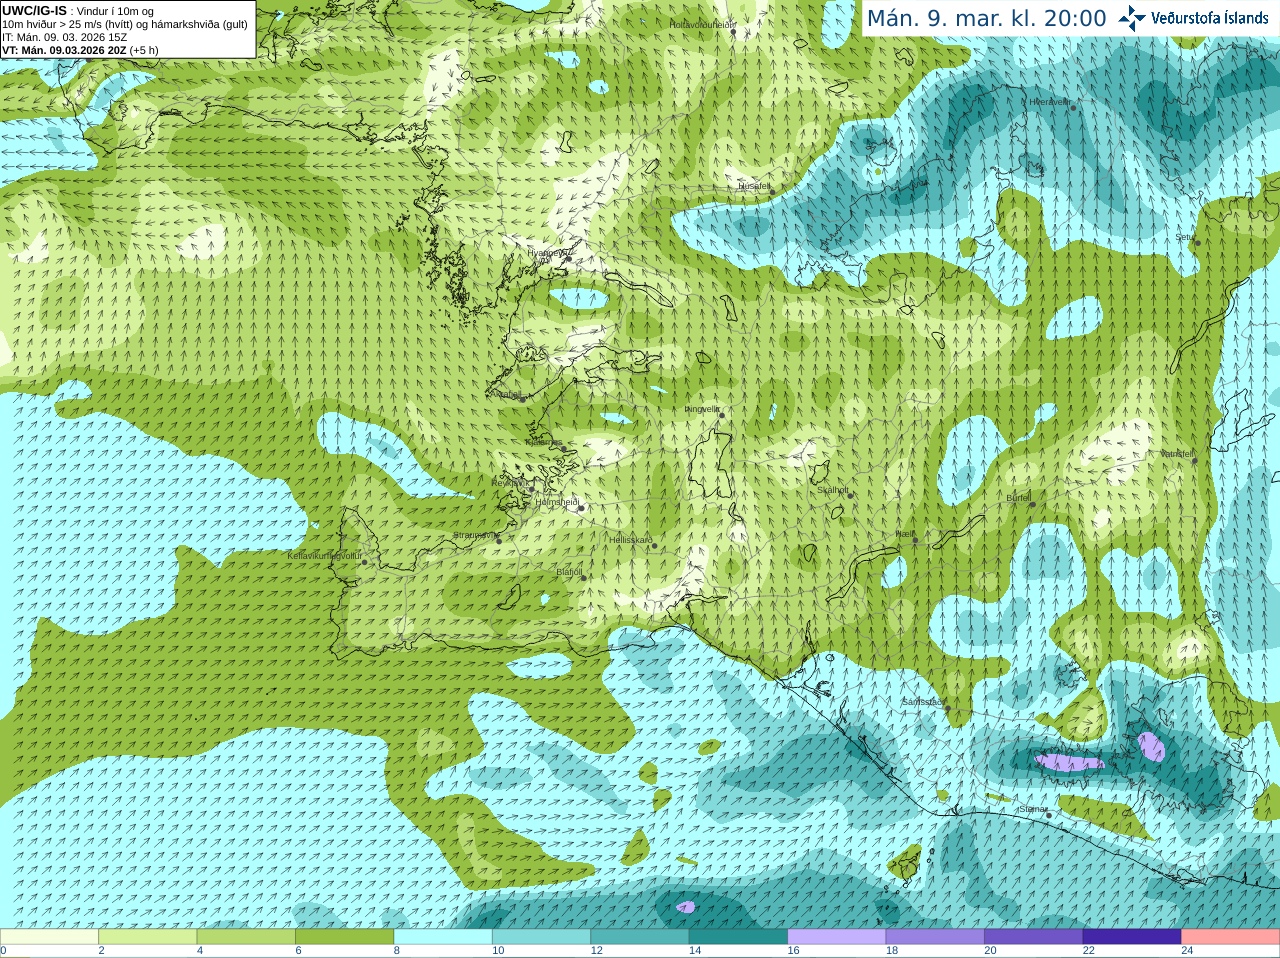Viewport: 1280px width, 958px height.
Task: Click the Þingvellir station label
Action: click(701, 409)
